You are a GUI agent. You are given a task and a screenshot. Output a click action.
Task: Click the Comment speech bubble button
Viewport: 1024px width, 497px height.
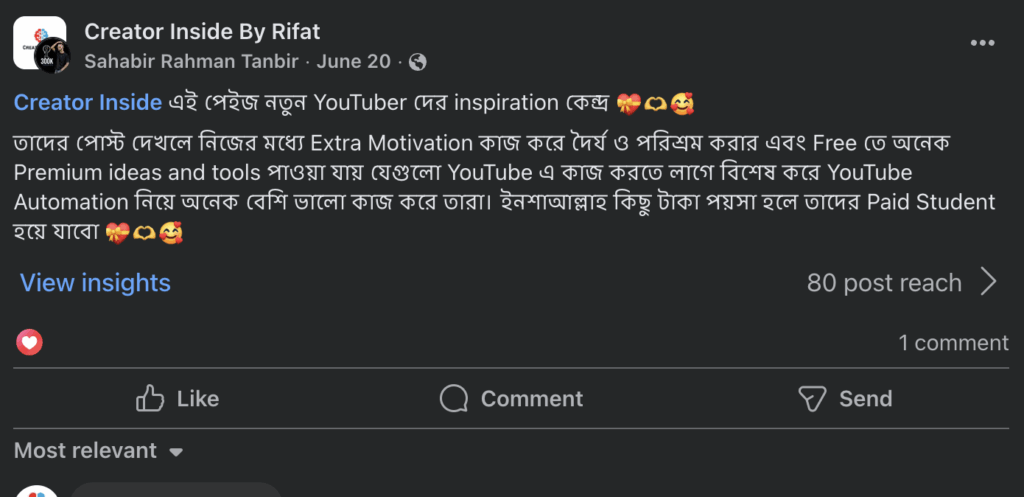point(511,399)
